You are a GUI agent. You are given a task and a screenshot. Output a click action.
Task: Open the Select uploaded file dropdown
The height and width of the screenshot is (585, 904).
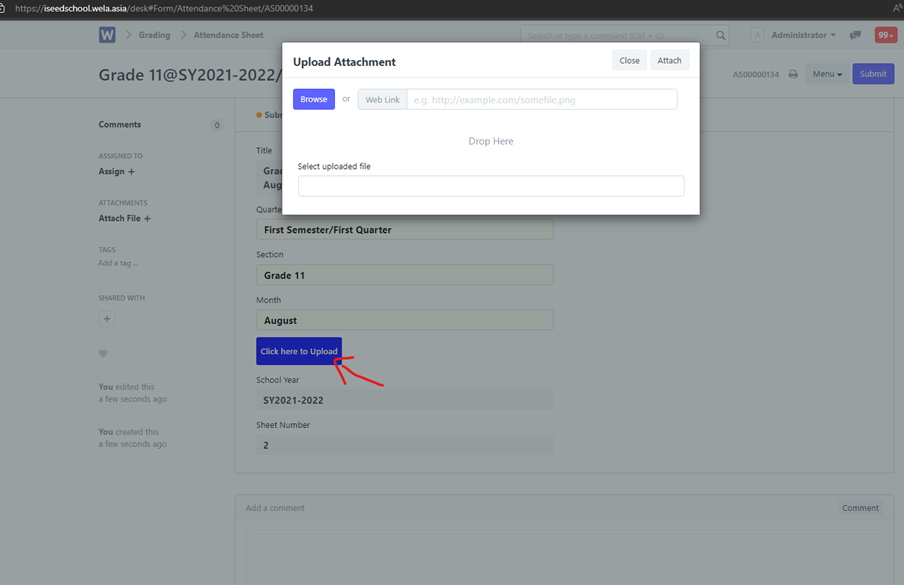490,186
